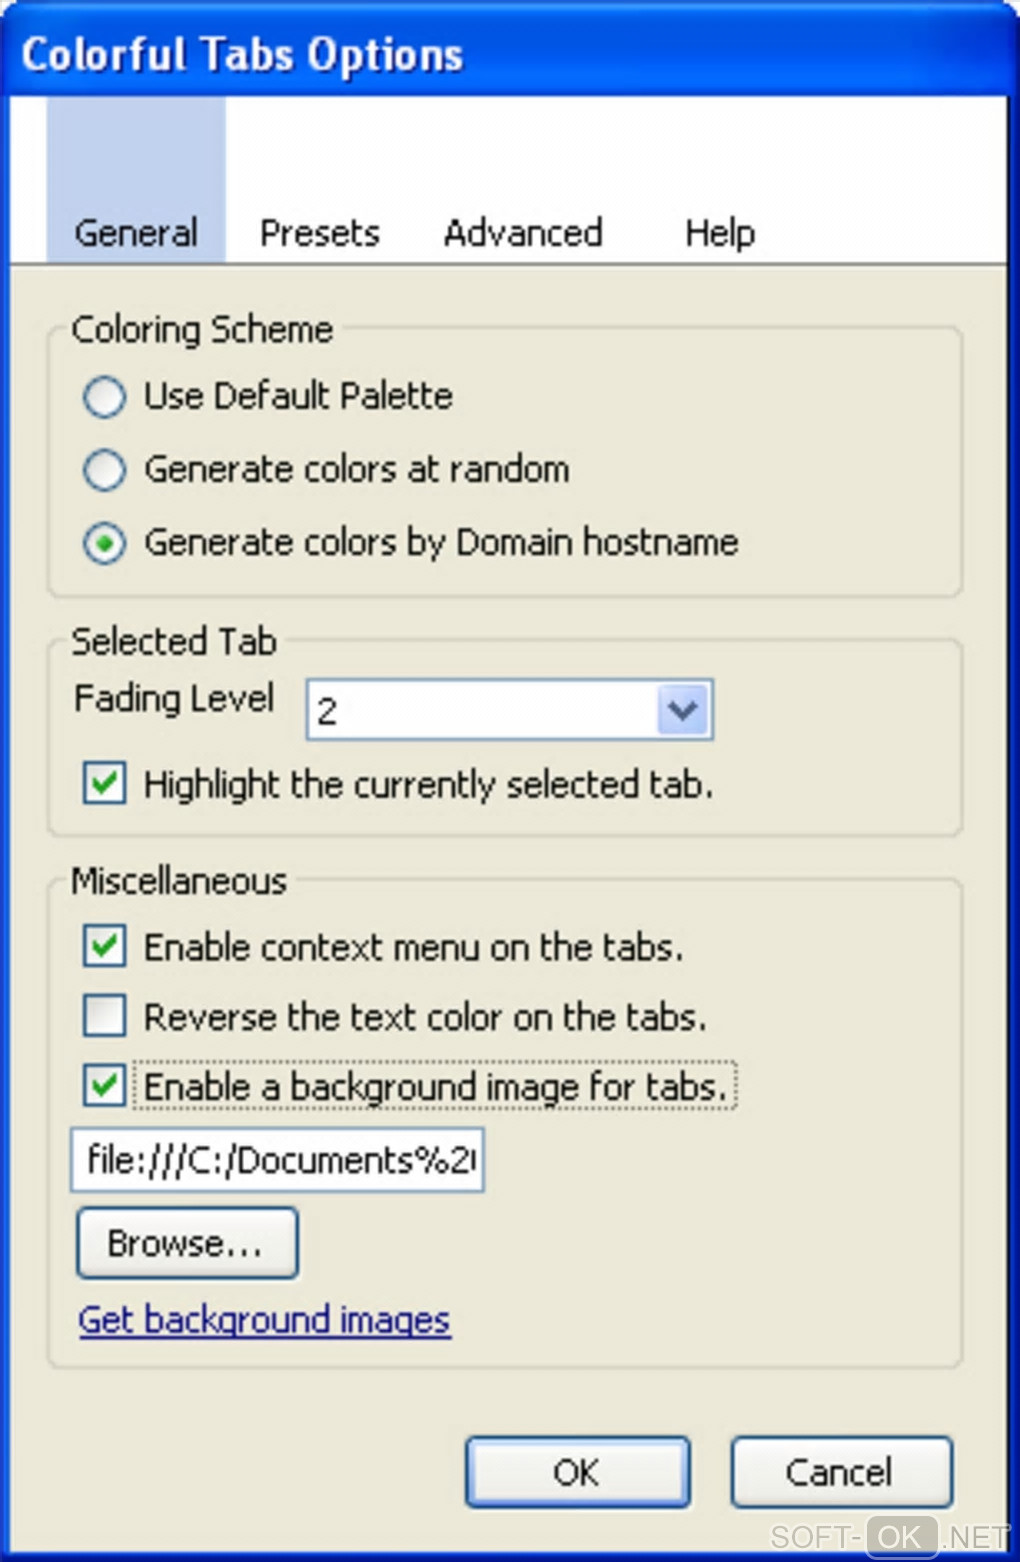Click the background image file path field
1020x1562 pixels.
tap(277, 1160)
